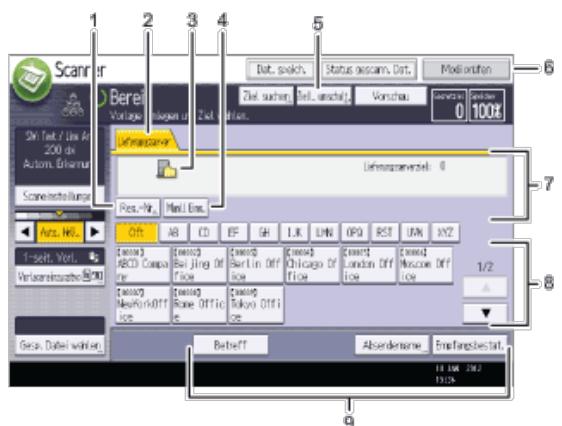Tap the Vorschau preview button

(391, 96)
